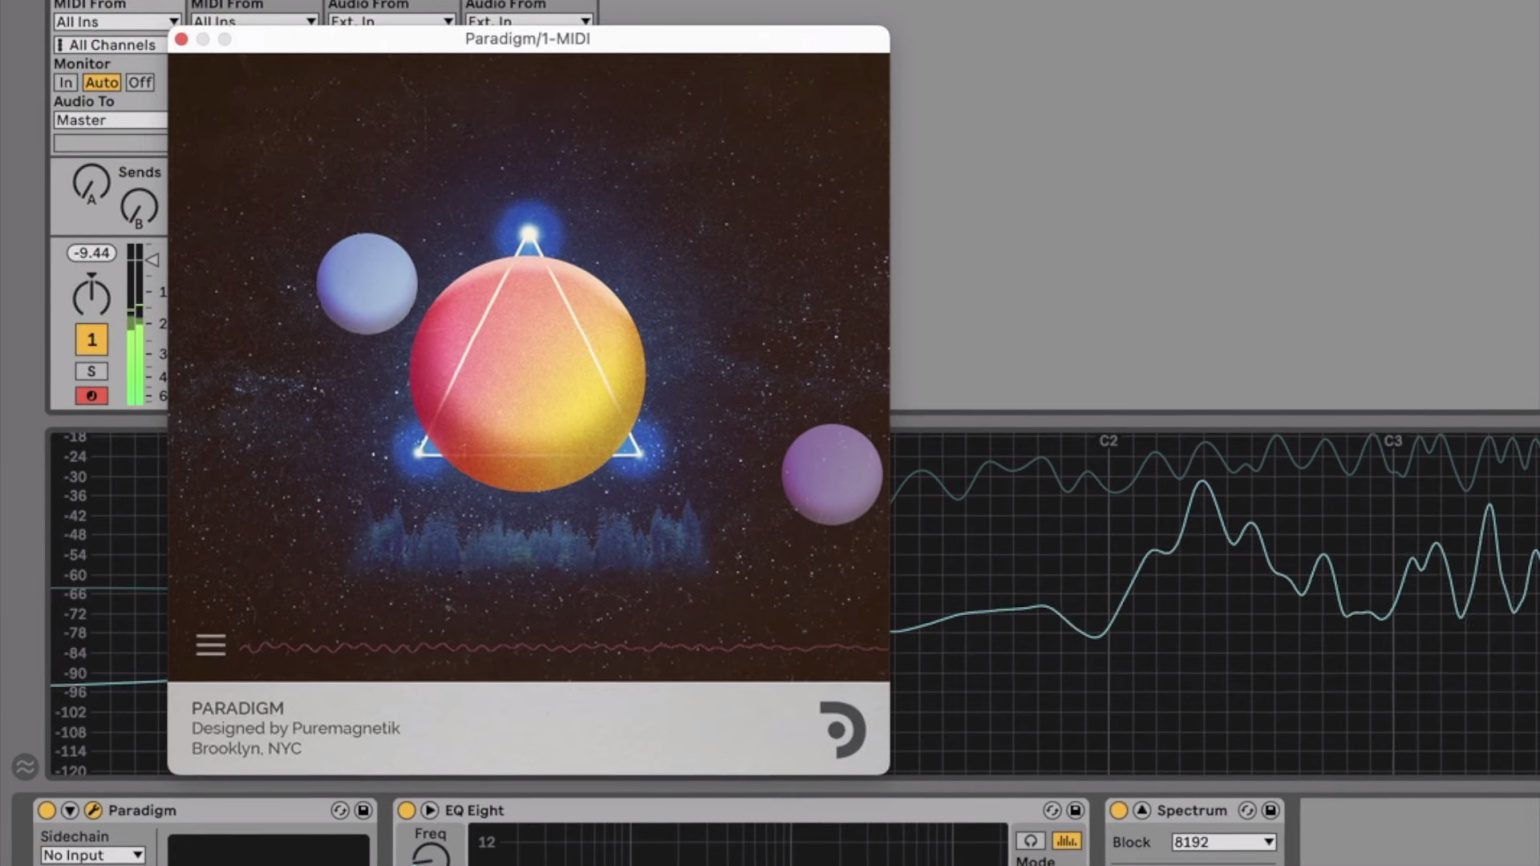This screenshot has height=866, width=1540.
Task: Click the EQ Eight device title bar
Action: click(740, 810)
